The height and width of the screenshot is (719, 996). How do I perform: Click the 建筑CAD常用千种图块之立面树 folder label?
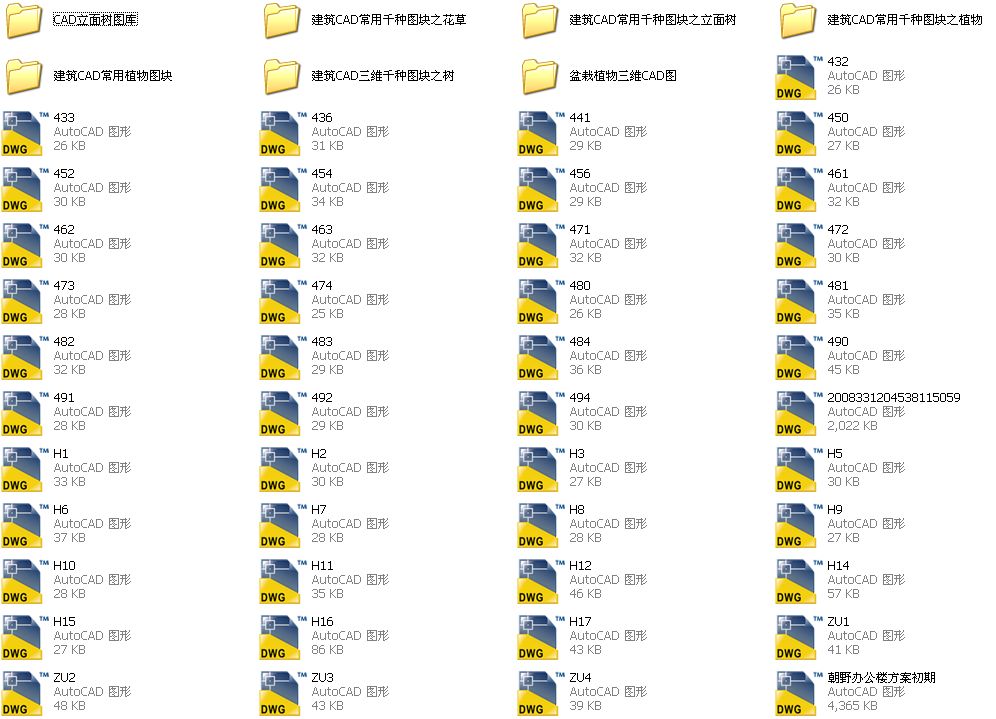click(x=652, y=20)
